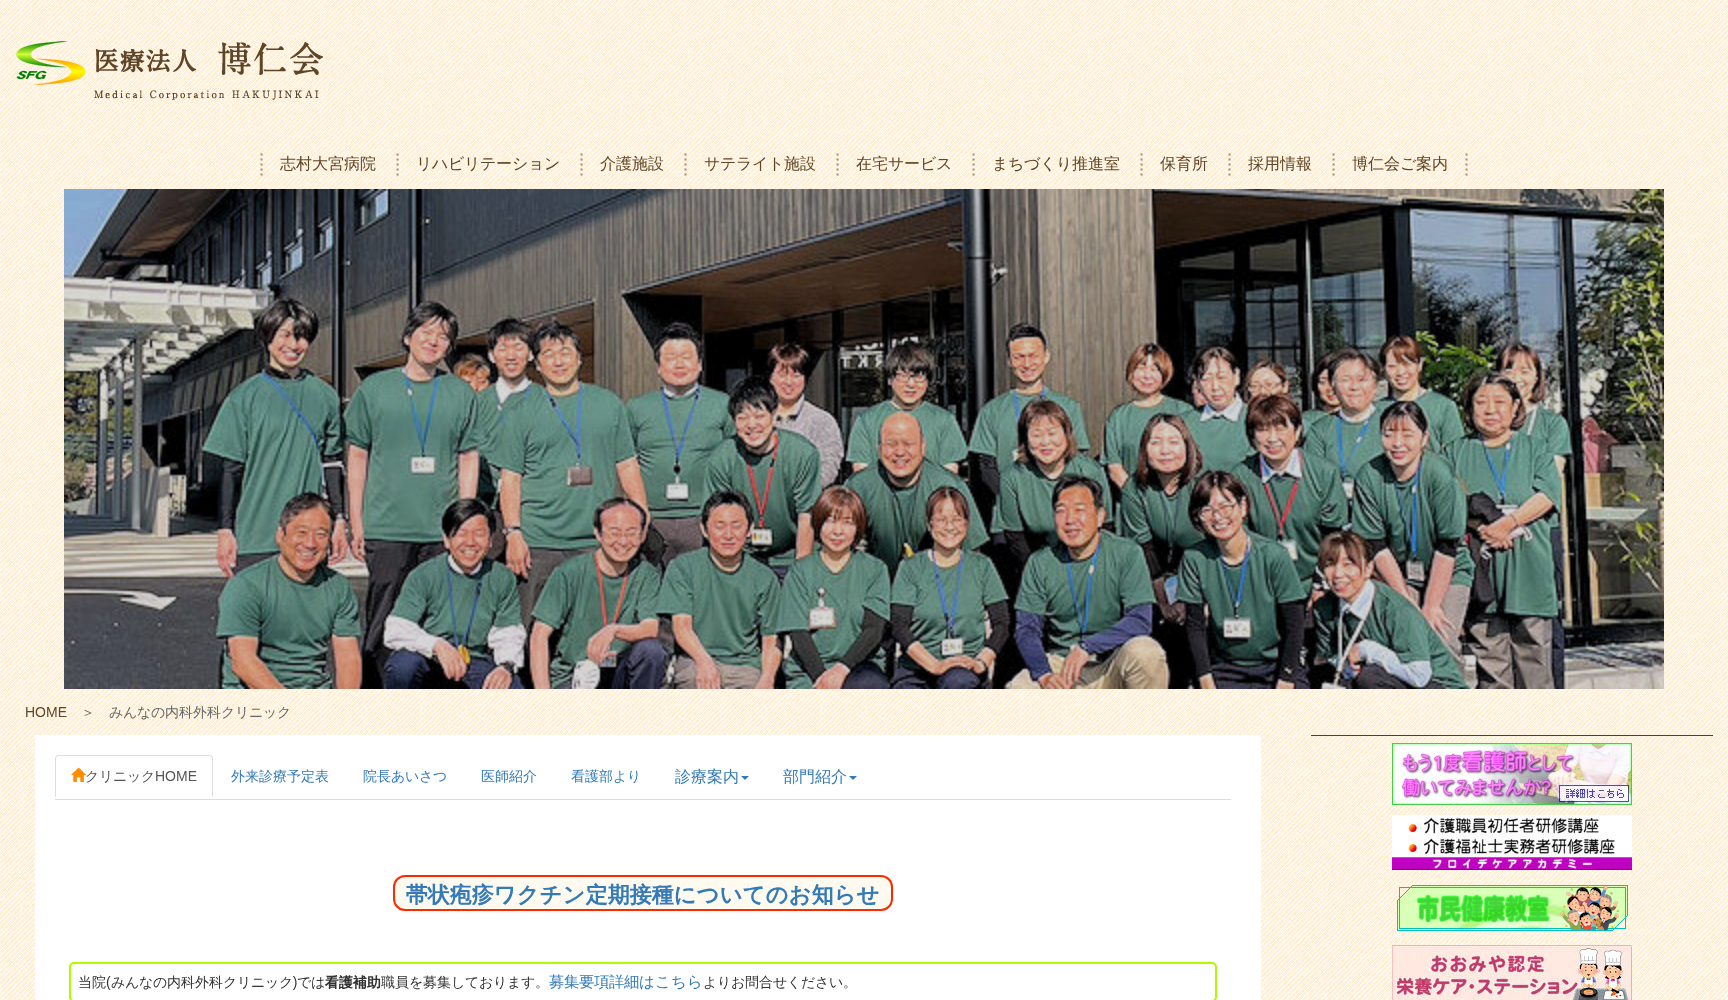Open the 介護施設 navigation item
The width and height of the screenshot is (1728, 1000).
(632, 163)
